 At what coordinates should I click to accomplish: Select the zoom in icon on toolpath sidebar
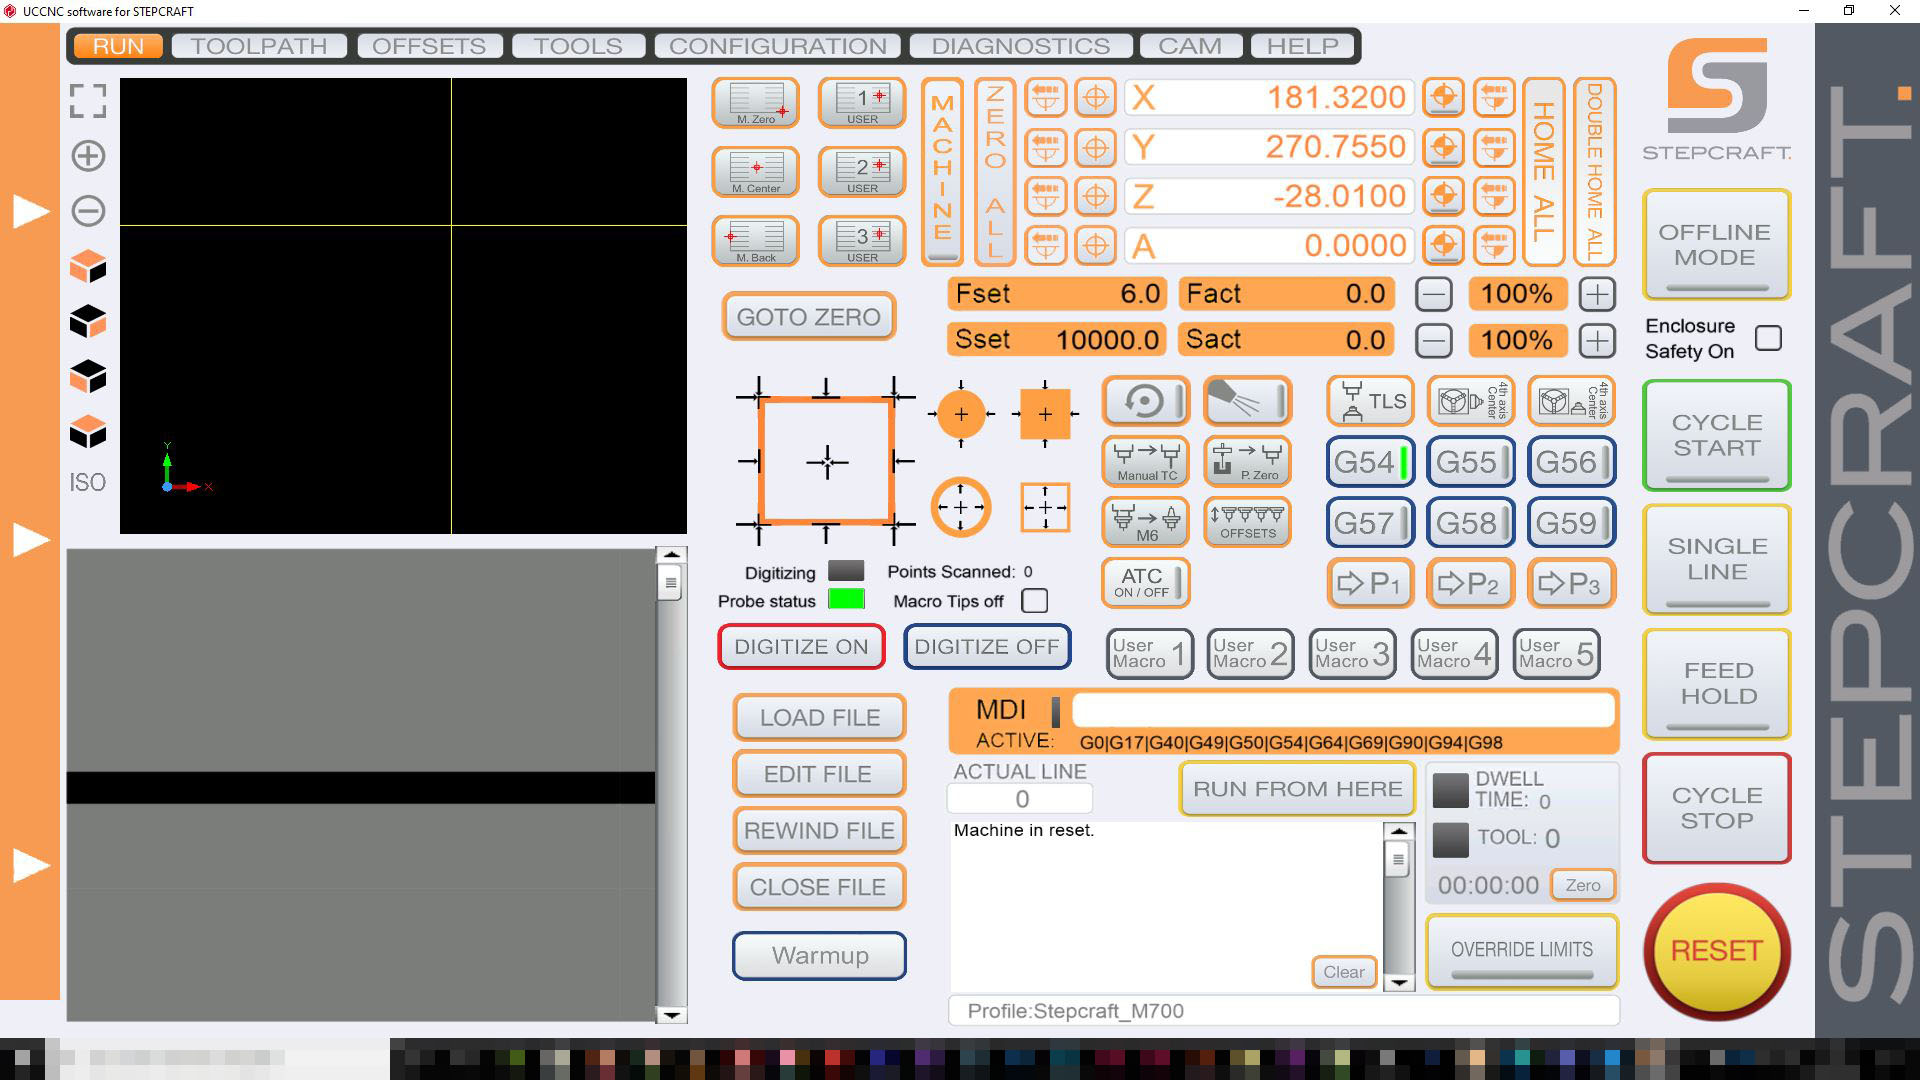[x=88, y=156]
